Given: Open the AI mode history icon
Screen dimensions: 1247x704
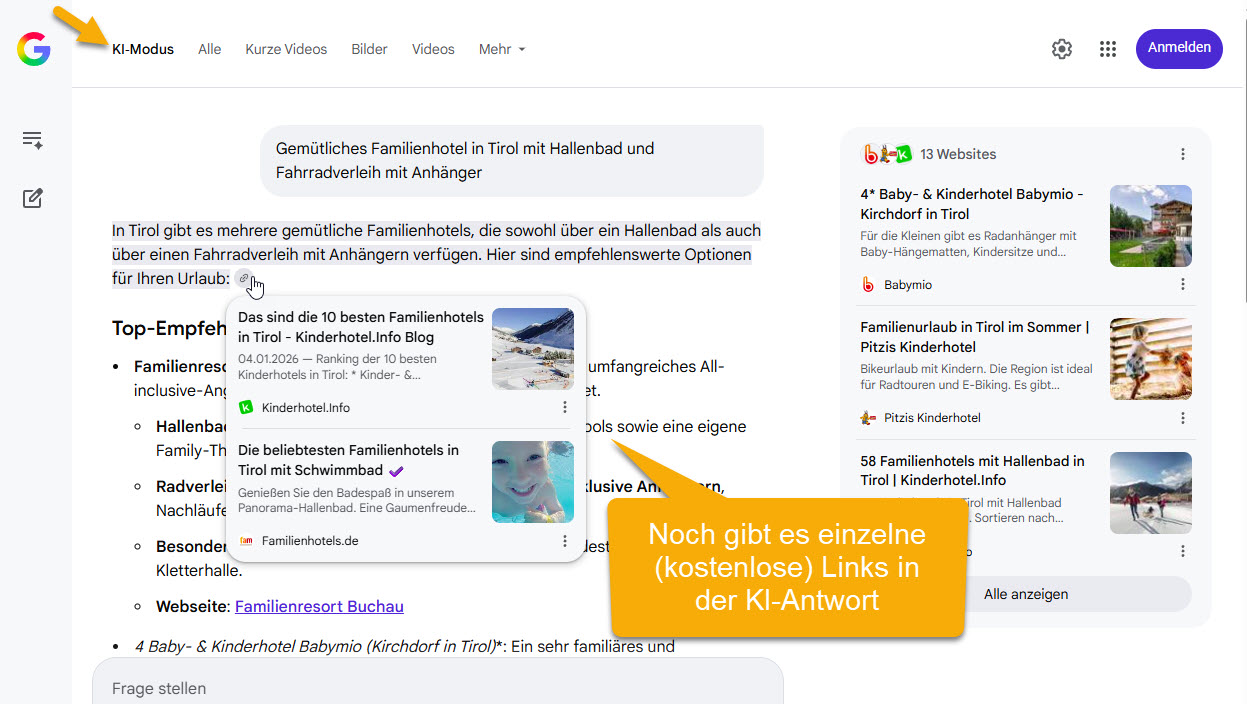Looking at the screenshot, I should tap(33, 140).
